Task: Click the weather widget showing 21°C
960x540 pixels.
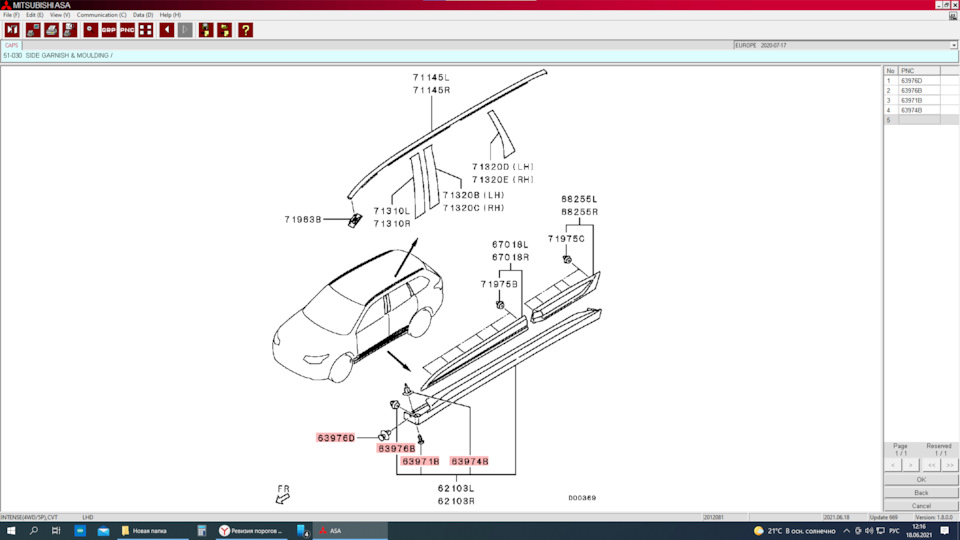Action: tap(794, 531)
